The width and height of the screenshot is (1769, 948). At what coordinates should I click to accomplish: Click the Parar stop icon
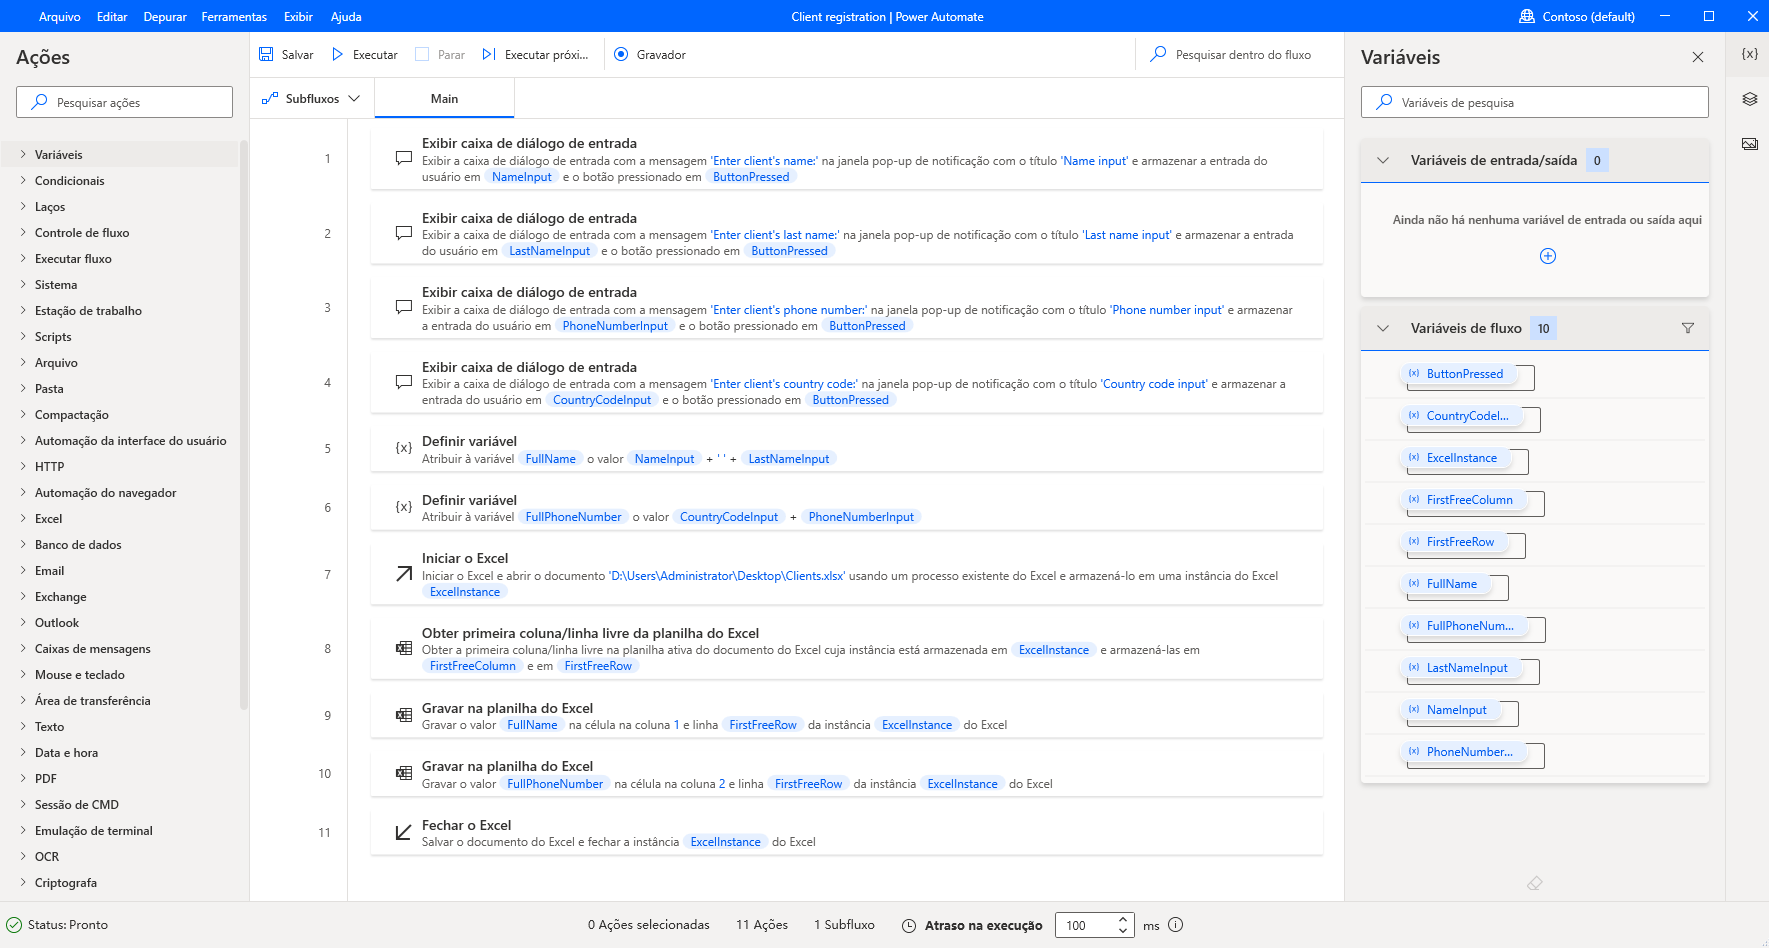coord(422,55)
